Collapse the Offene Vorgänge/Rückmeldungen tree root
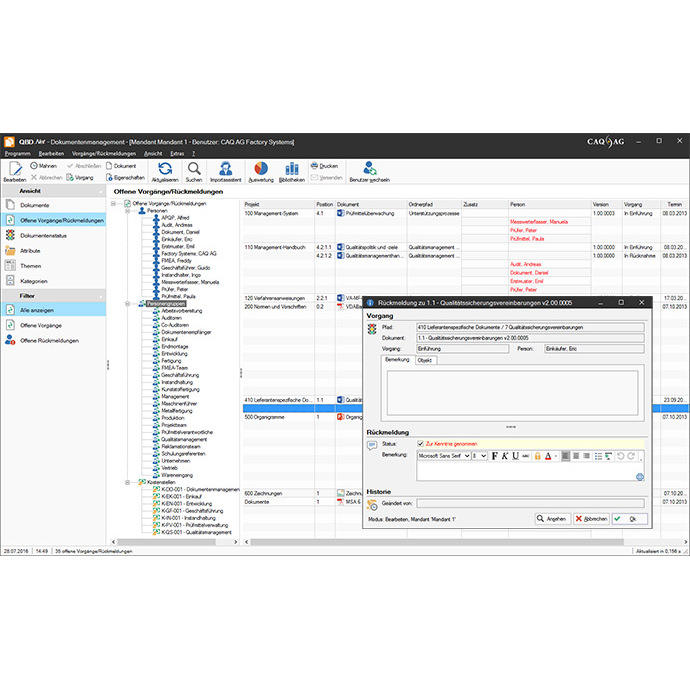Screen dimensions: 690x690 click(x=114, y=203)
